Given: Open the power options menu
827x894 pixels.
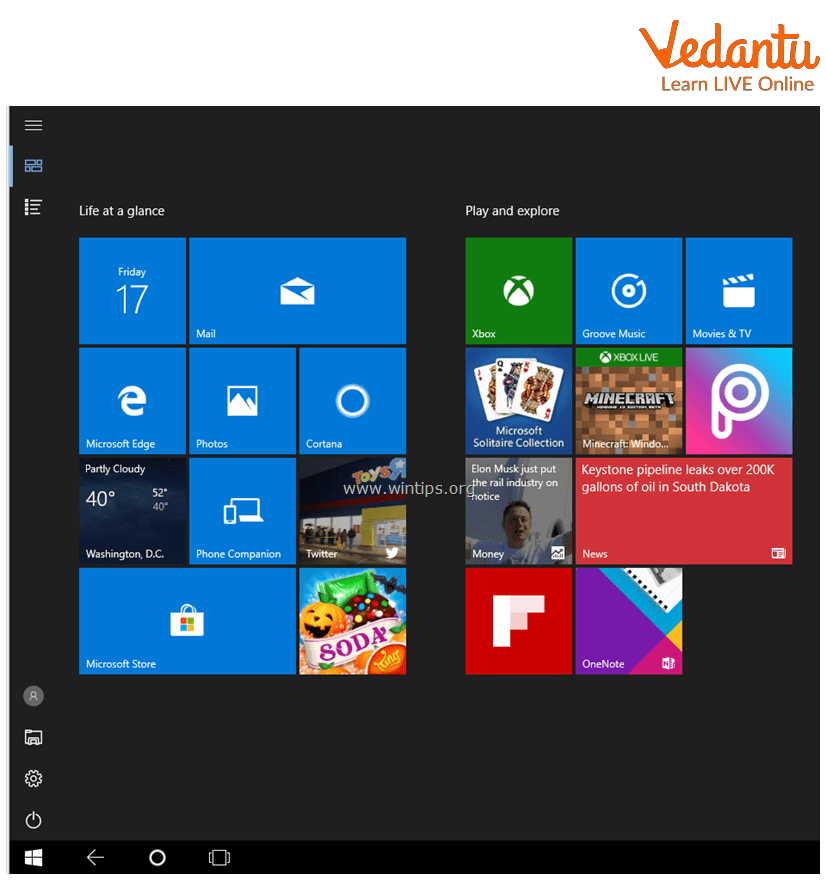Looking at the screenshot, I should (33, 820).
